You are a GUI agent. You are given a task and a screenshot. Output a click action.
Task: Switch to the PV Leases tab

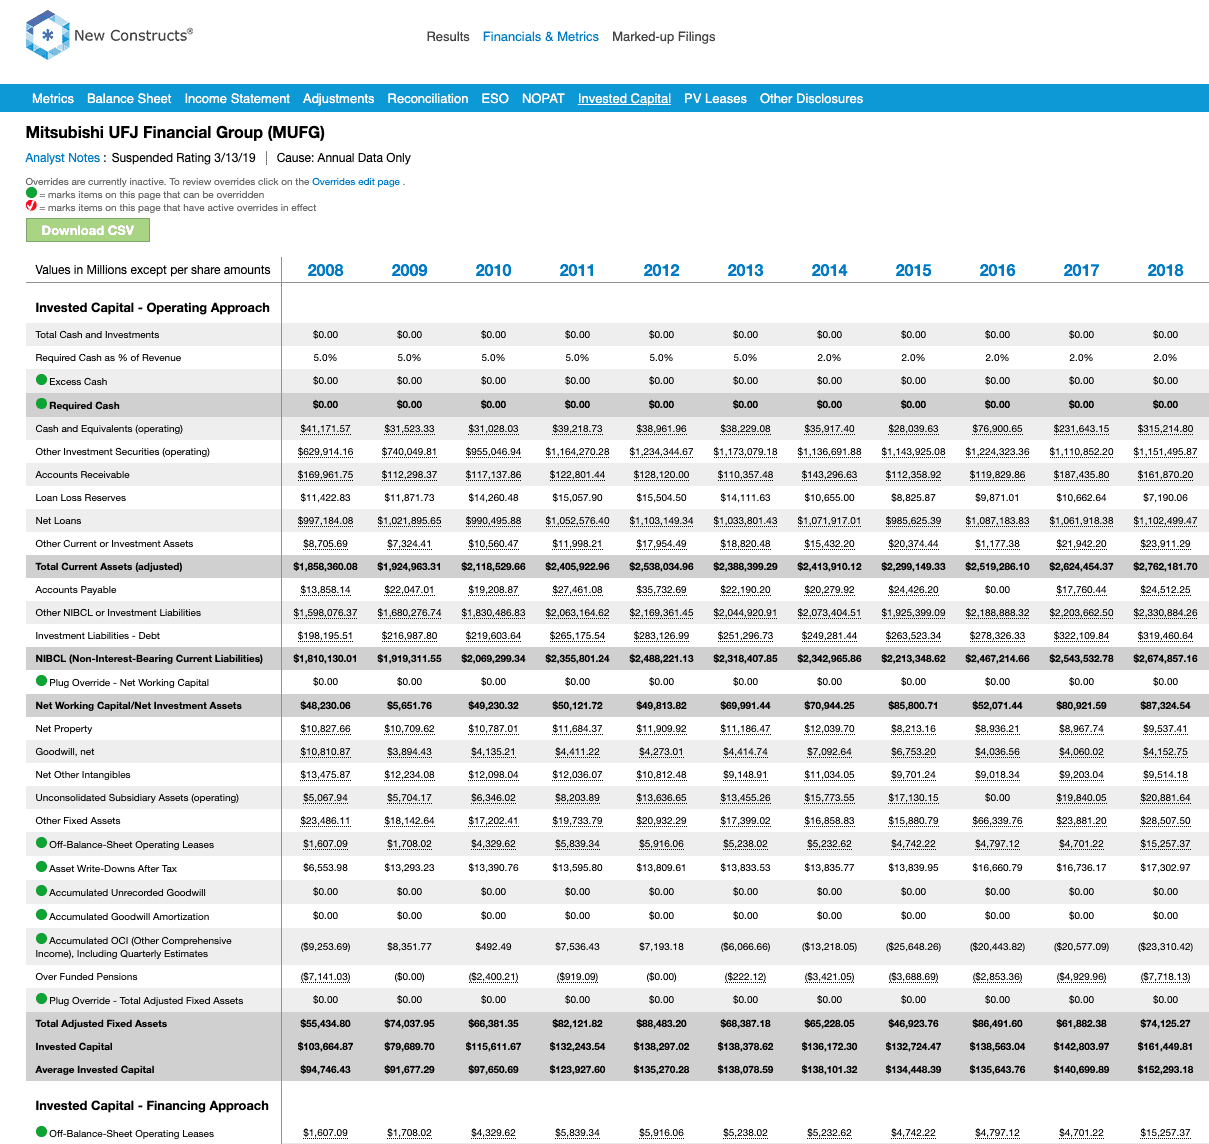715,99
